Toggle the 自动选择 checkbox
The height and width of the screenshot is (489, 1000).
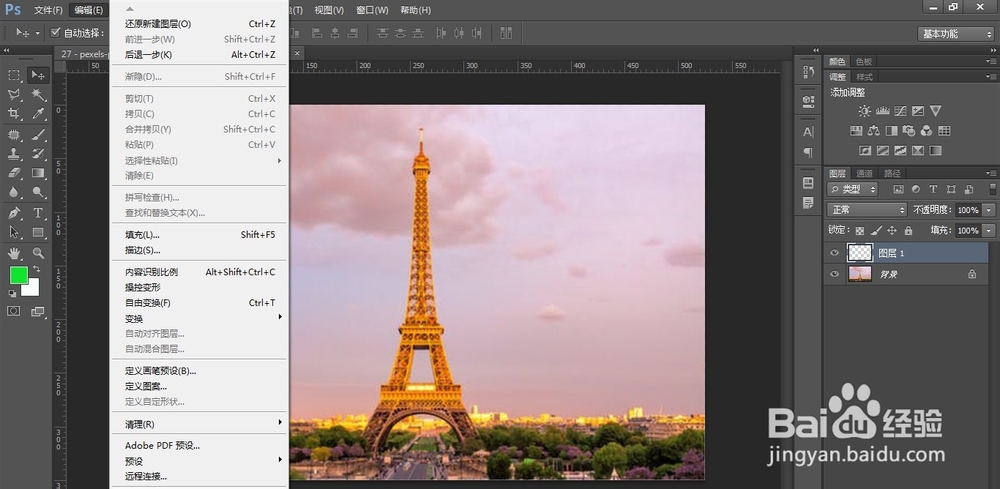point(55,33)
